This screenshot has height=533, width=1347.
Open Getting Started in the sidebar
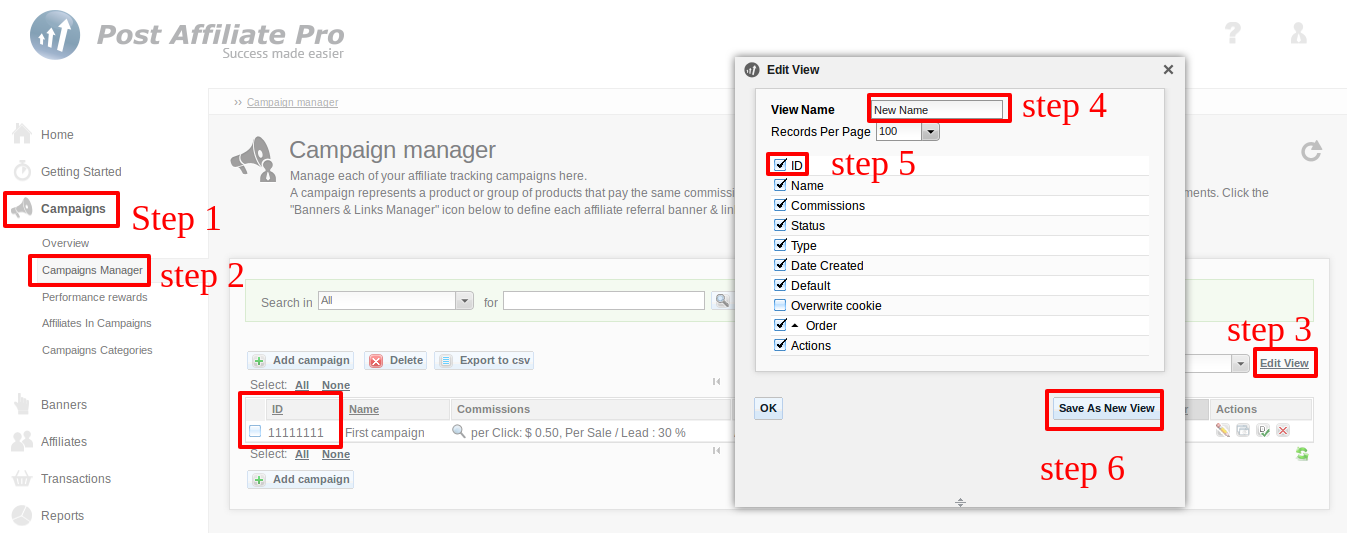coord(81,172)
